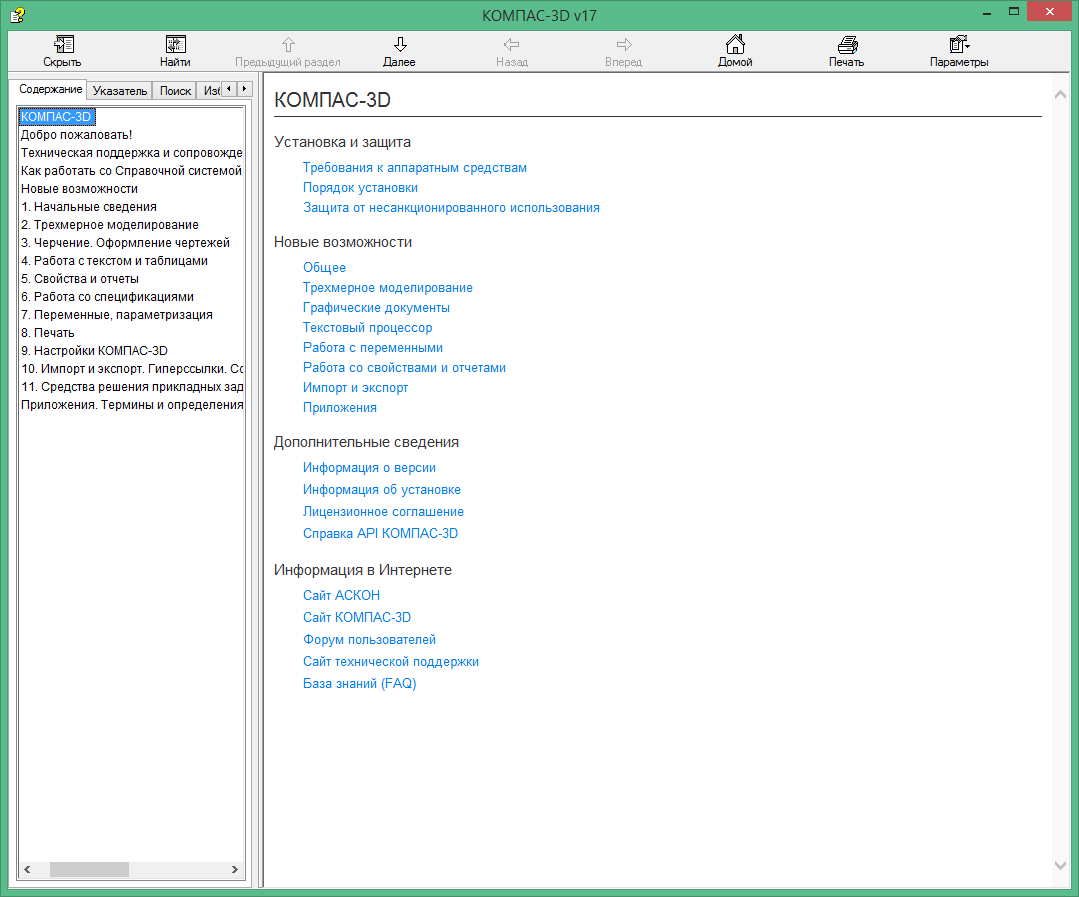Screen dimensions: 1079x897
Task: Select 1. Начальные сведения topic
Action: pyautogui.click(x=89, y=206)
